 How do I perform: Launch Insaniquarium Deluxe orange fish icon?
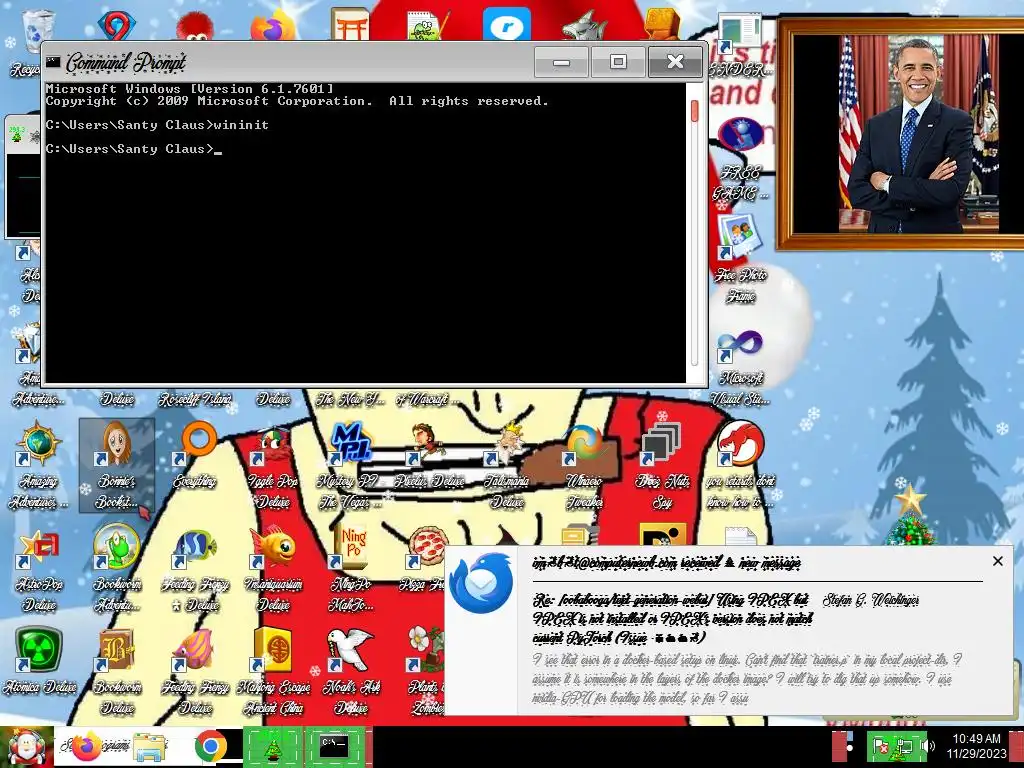click(x=273, y=569)
